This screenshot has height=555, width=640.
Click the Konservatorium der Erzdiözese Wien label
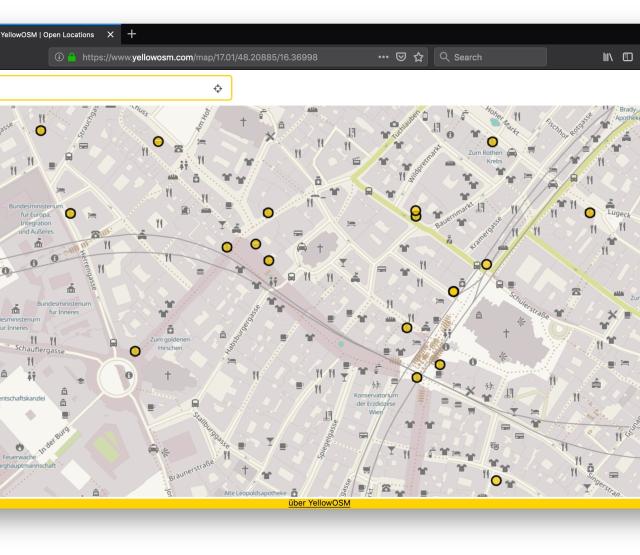[x=376, y=404]
